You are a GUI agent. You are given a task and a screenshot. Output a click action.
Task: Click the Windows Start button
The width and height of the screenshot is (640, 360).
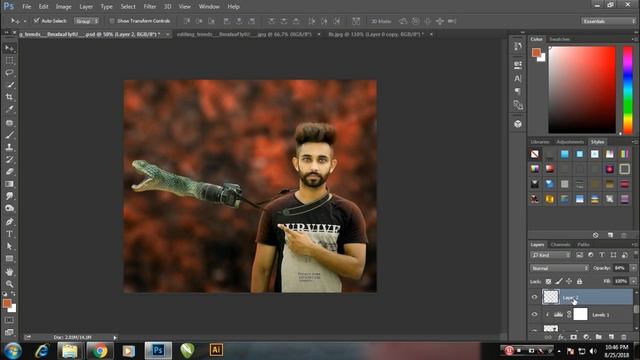(x=13, y=351)
